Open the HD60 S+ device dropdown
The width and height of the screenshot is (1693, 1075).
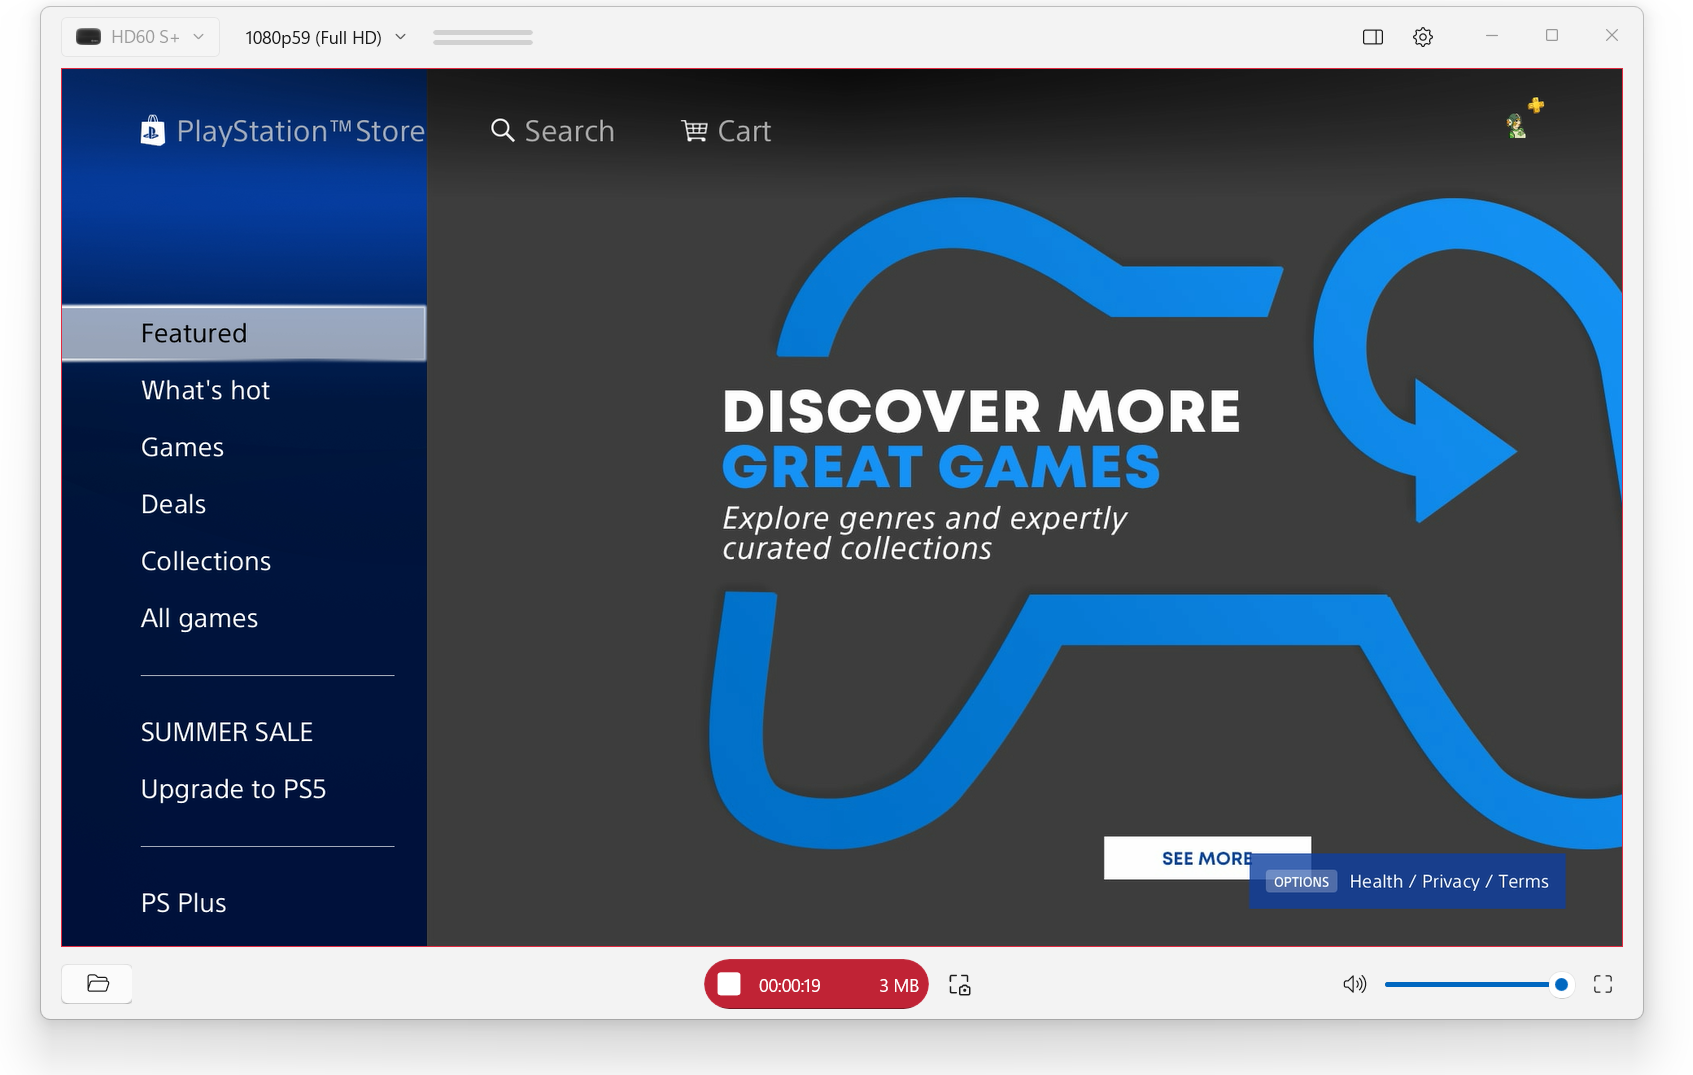(140, 36)
